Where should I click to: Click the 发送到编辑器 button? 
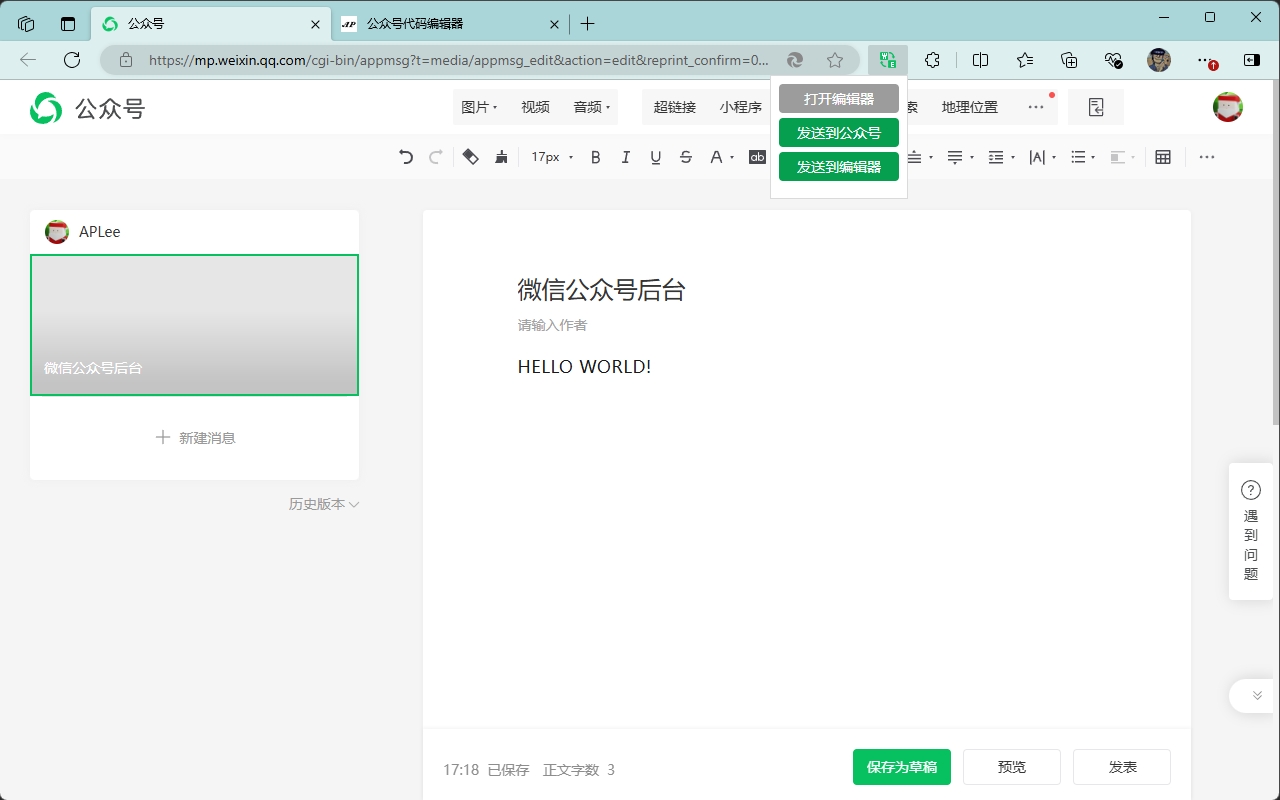[x=839, y=167]
